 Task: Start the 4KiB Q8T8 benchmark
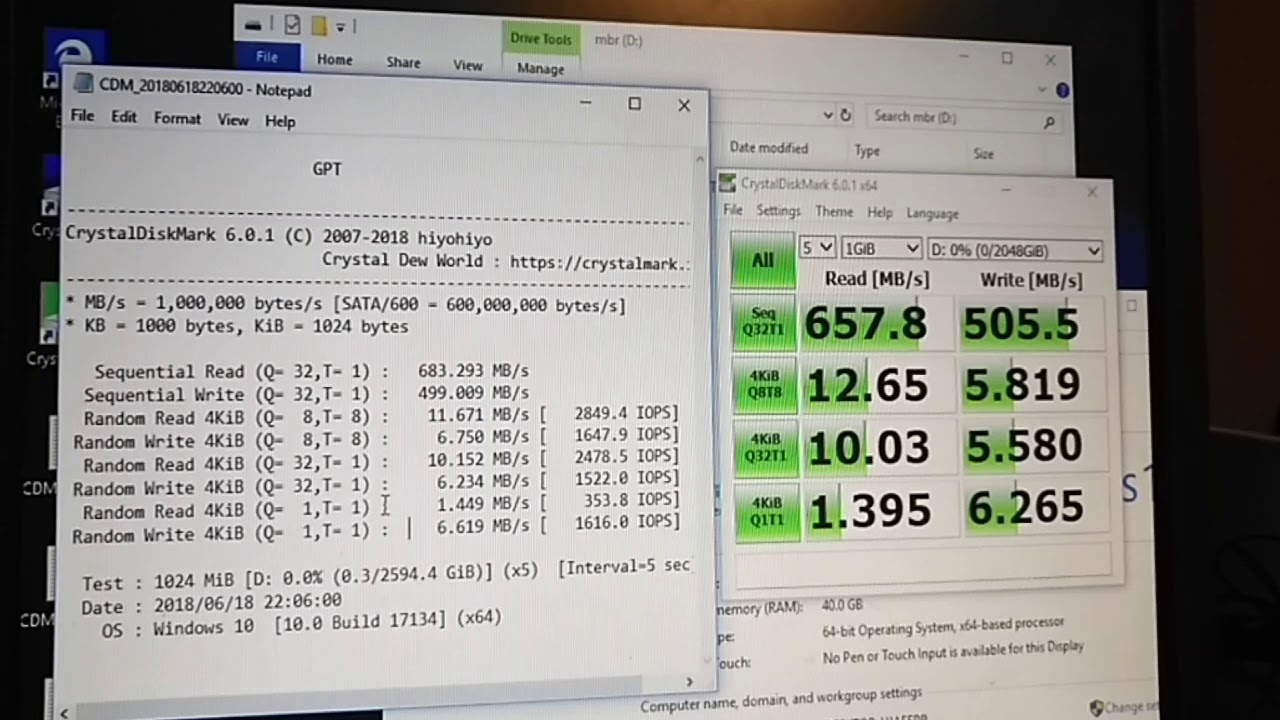[x=765, y=385]
